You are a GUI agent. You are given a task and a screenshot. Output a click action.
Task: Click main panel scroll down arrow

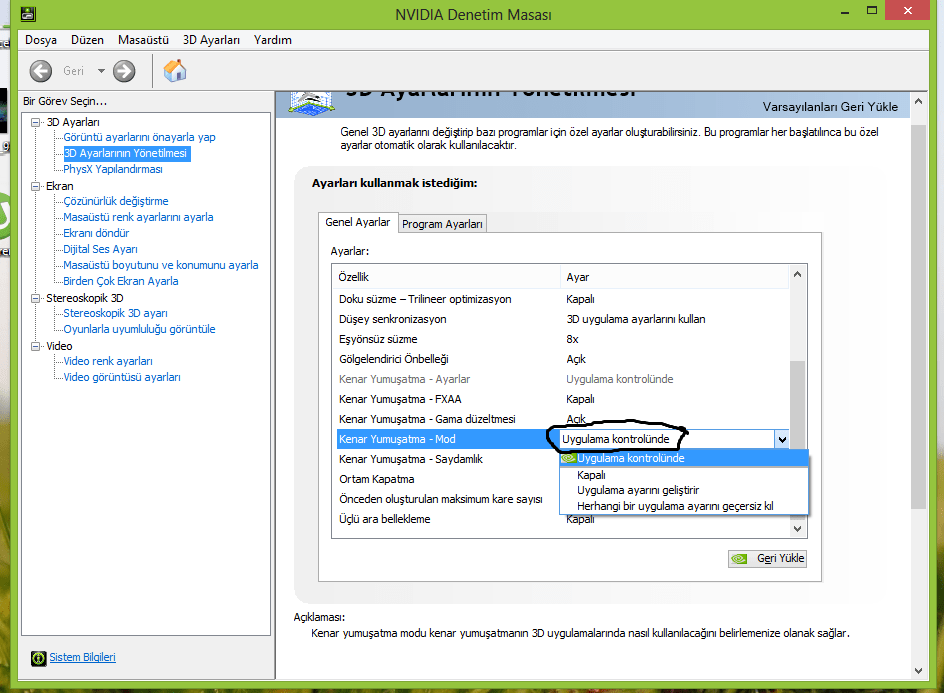coord(918,671)
